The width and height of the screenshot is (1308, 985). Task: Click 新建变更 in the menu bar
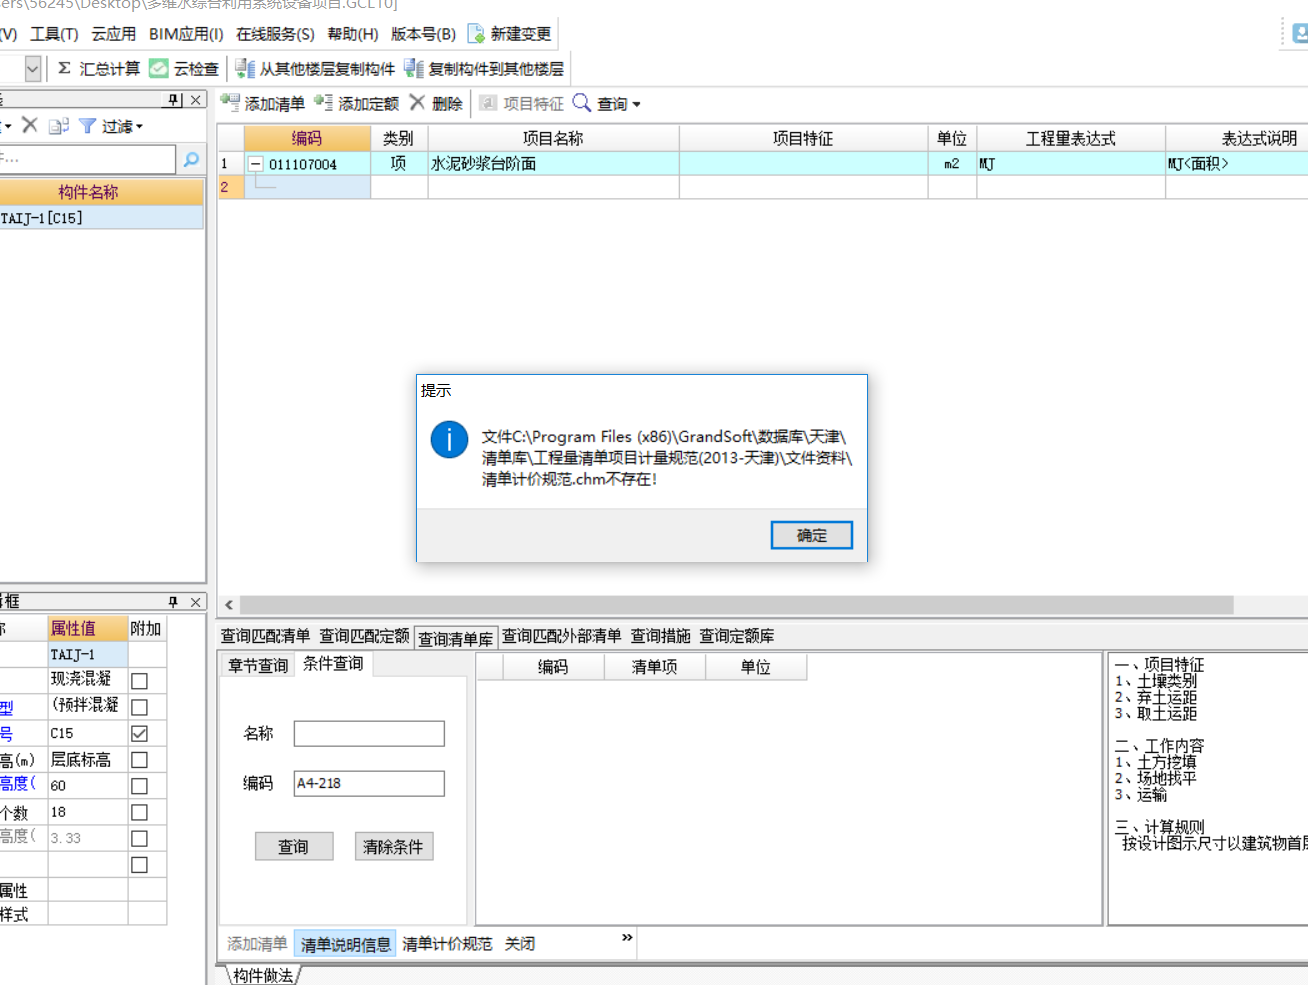click(x=509, y=34)
